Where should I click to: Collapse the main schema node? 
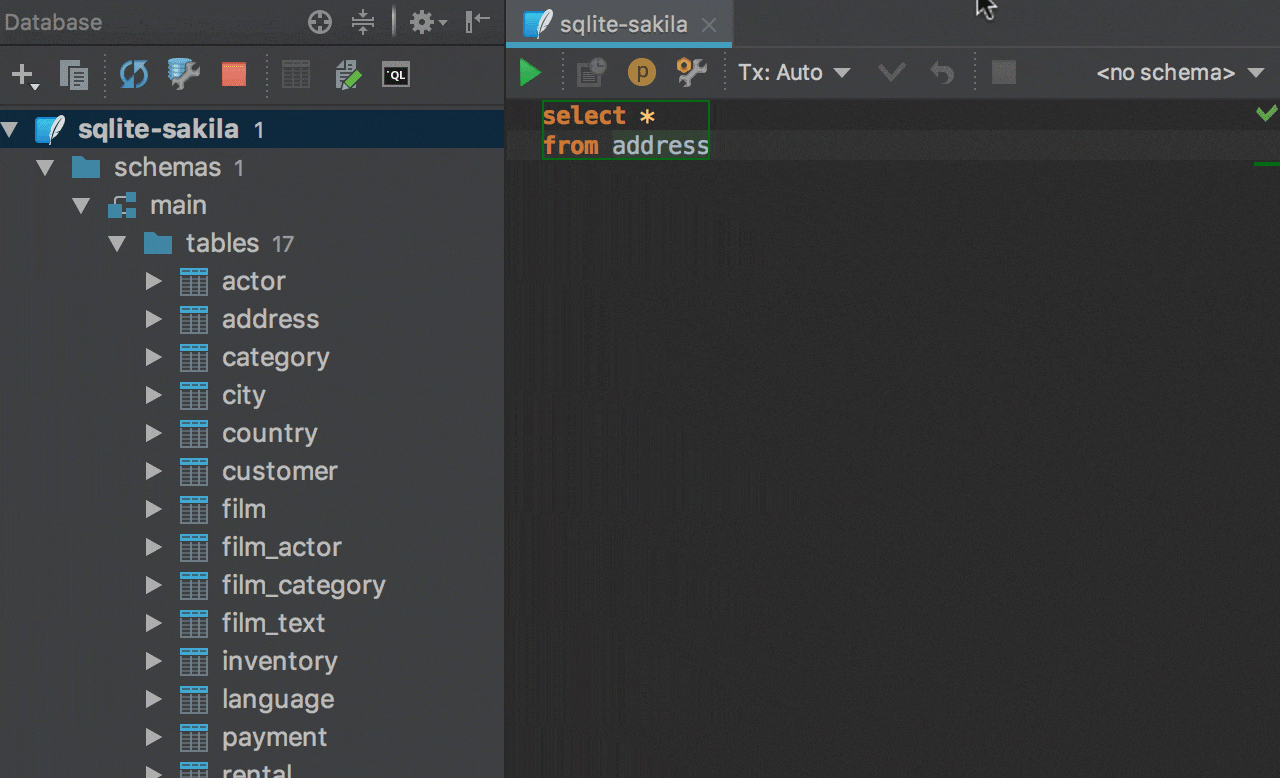pyautogui.click(x=81, y=206)
